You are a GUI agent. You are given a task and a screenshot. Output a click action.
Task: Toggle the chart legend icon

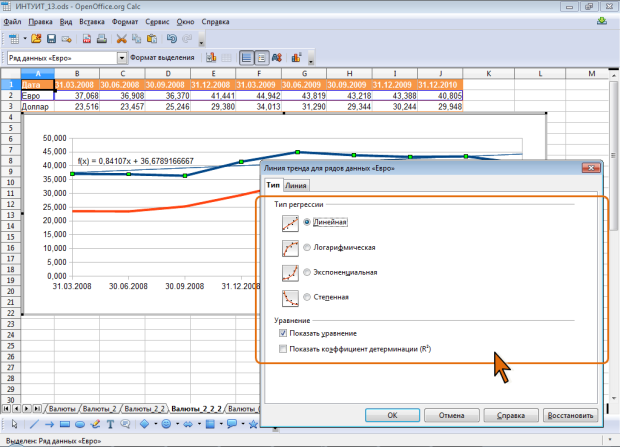[x=262, y=58]
